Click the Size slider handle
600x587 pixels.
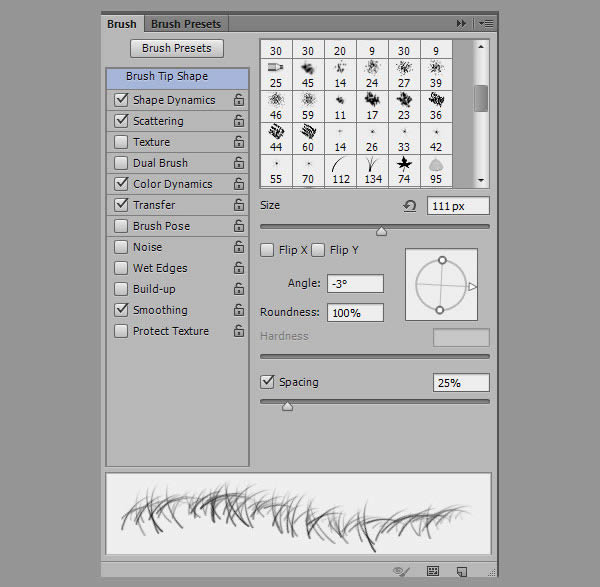click(381, 231)
